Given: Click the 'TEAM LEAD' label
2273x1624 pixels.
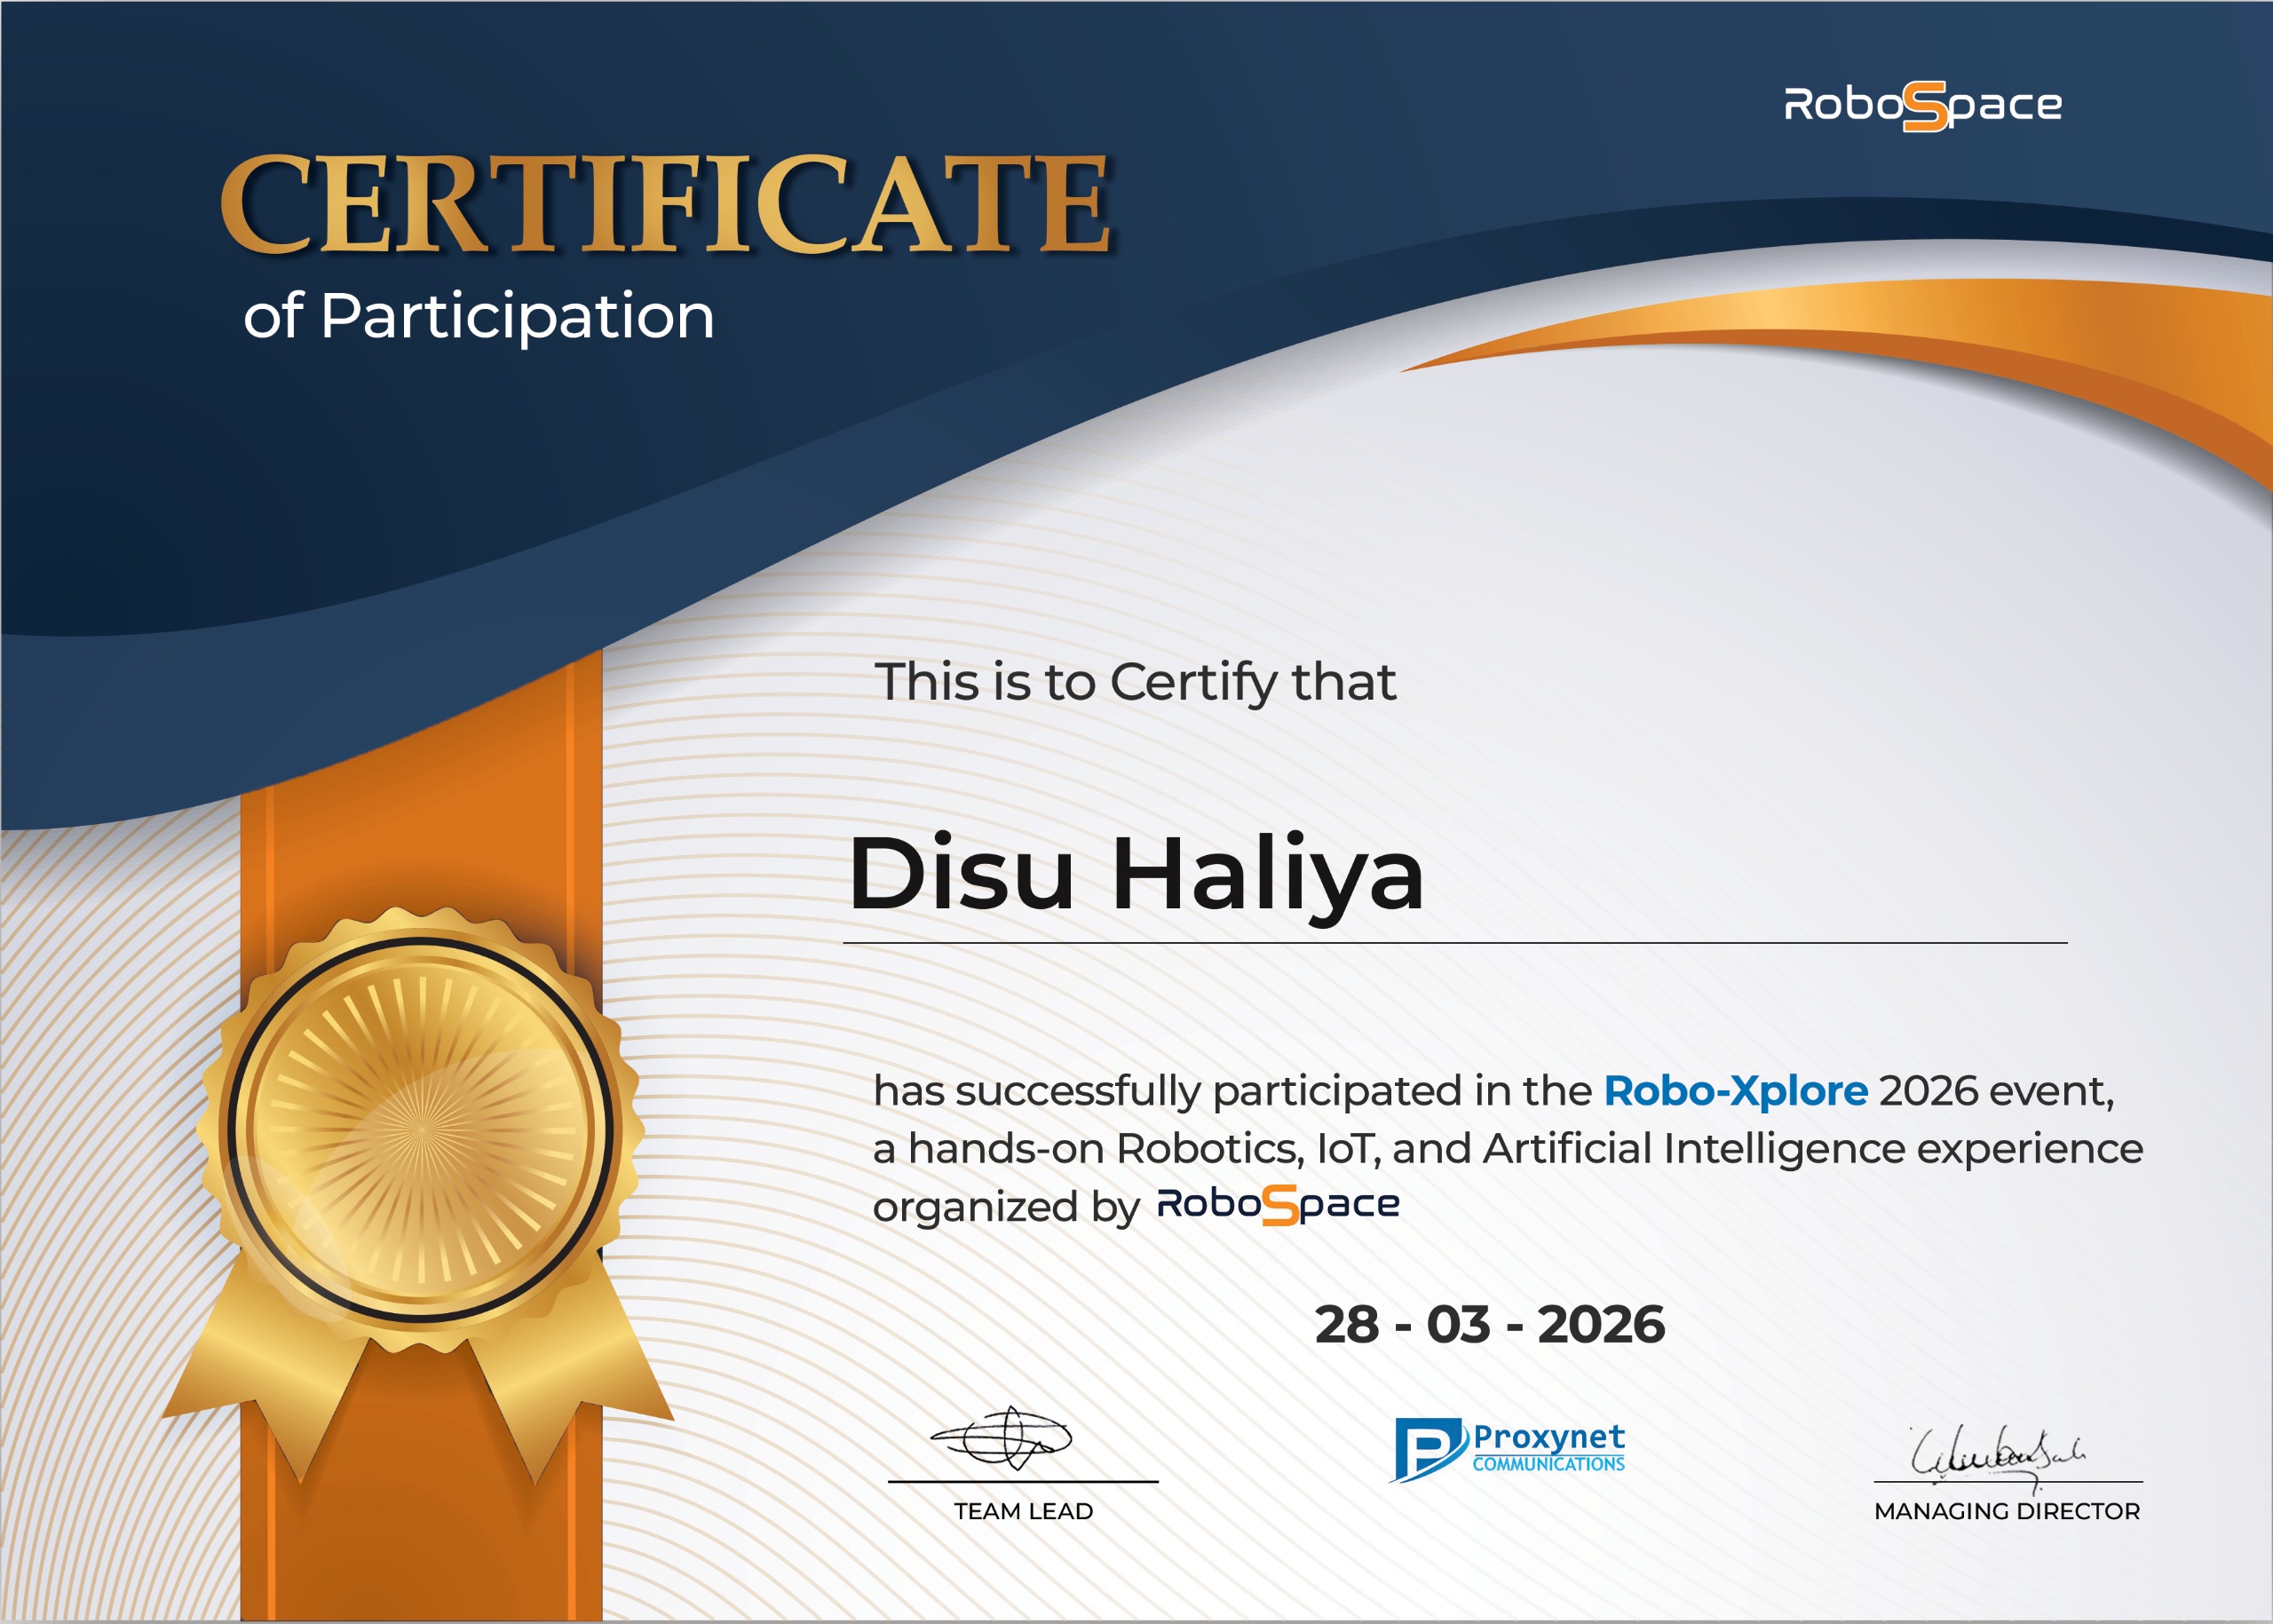Looking at the screenshot, I should pyautogui.click(x=1023, y=1511).
